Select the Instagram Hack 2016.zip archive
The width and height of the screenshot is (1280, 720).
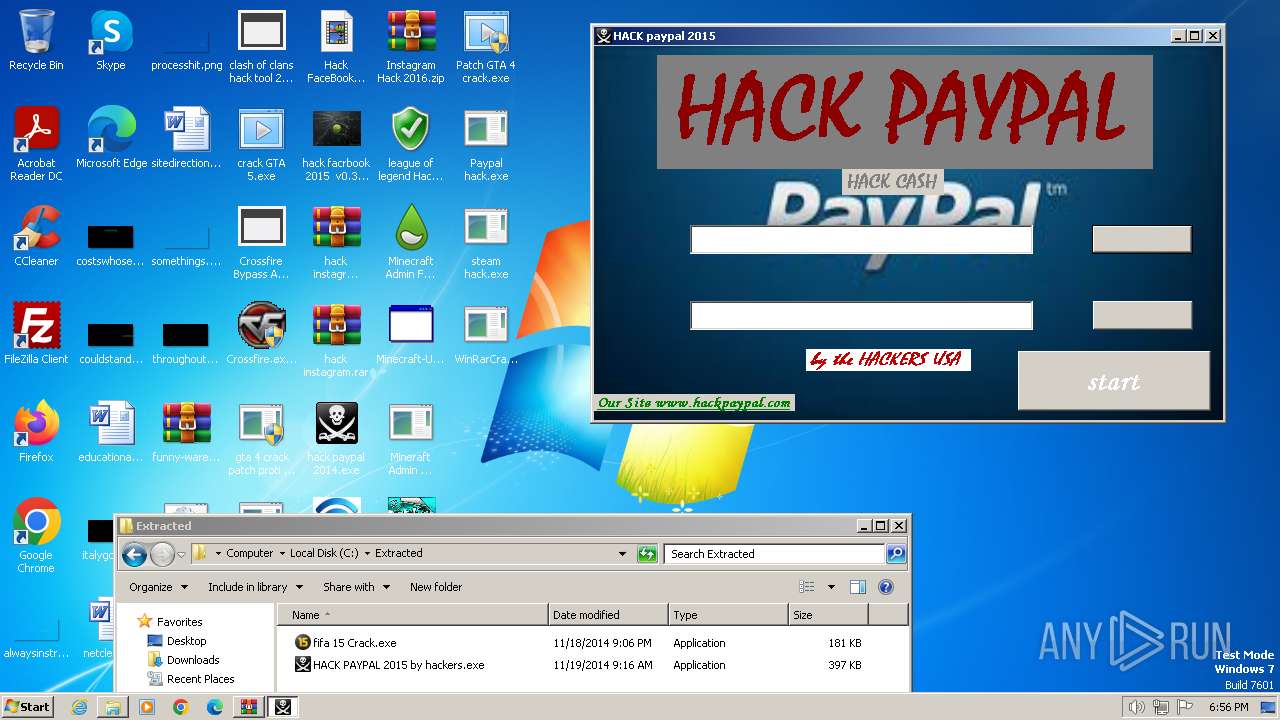(411, 47)
